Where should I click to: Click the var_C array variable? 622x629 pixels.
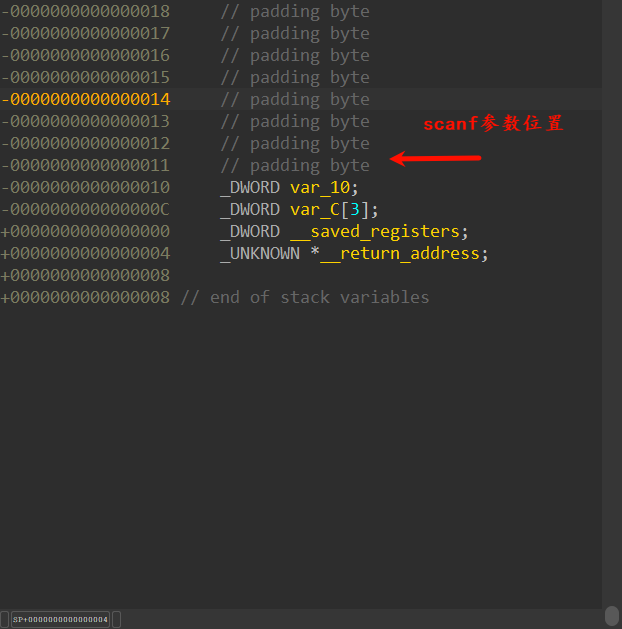[x=315, y=210]
